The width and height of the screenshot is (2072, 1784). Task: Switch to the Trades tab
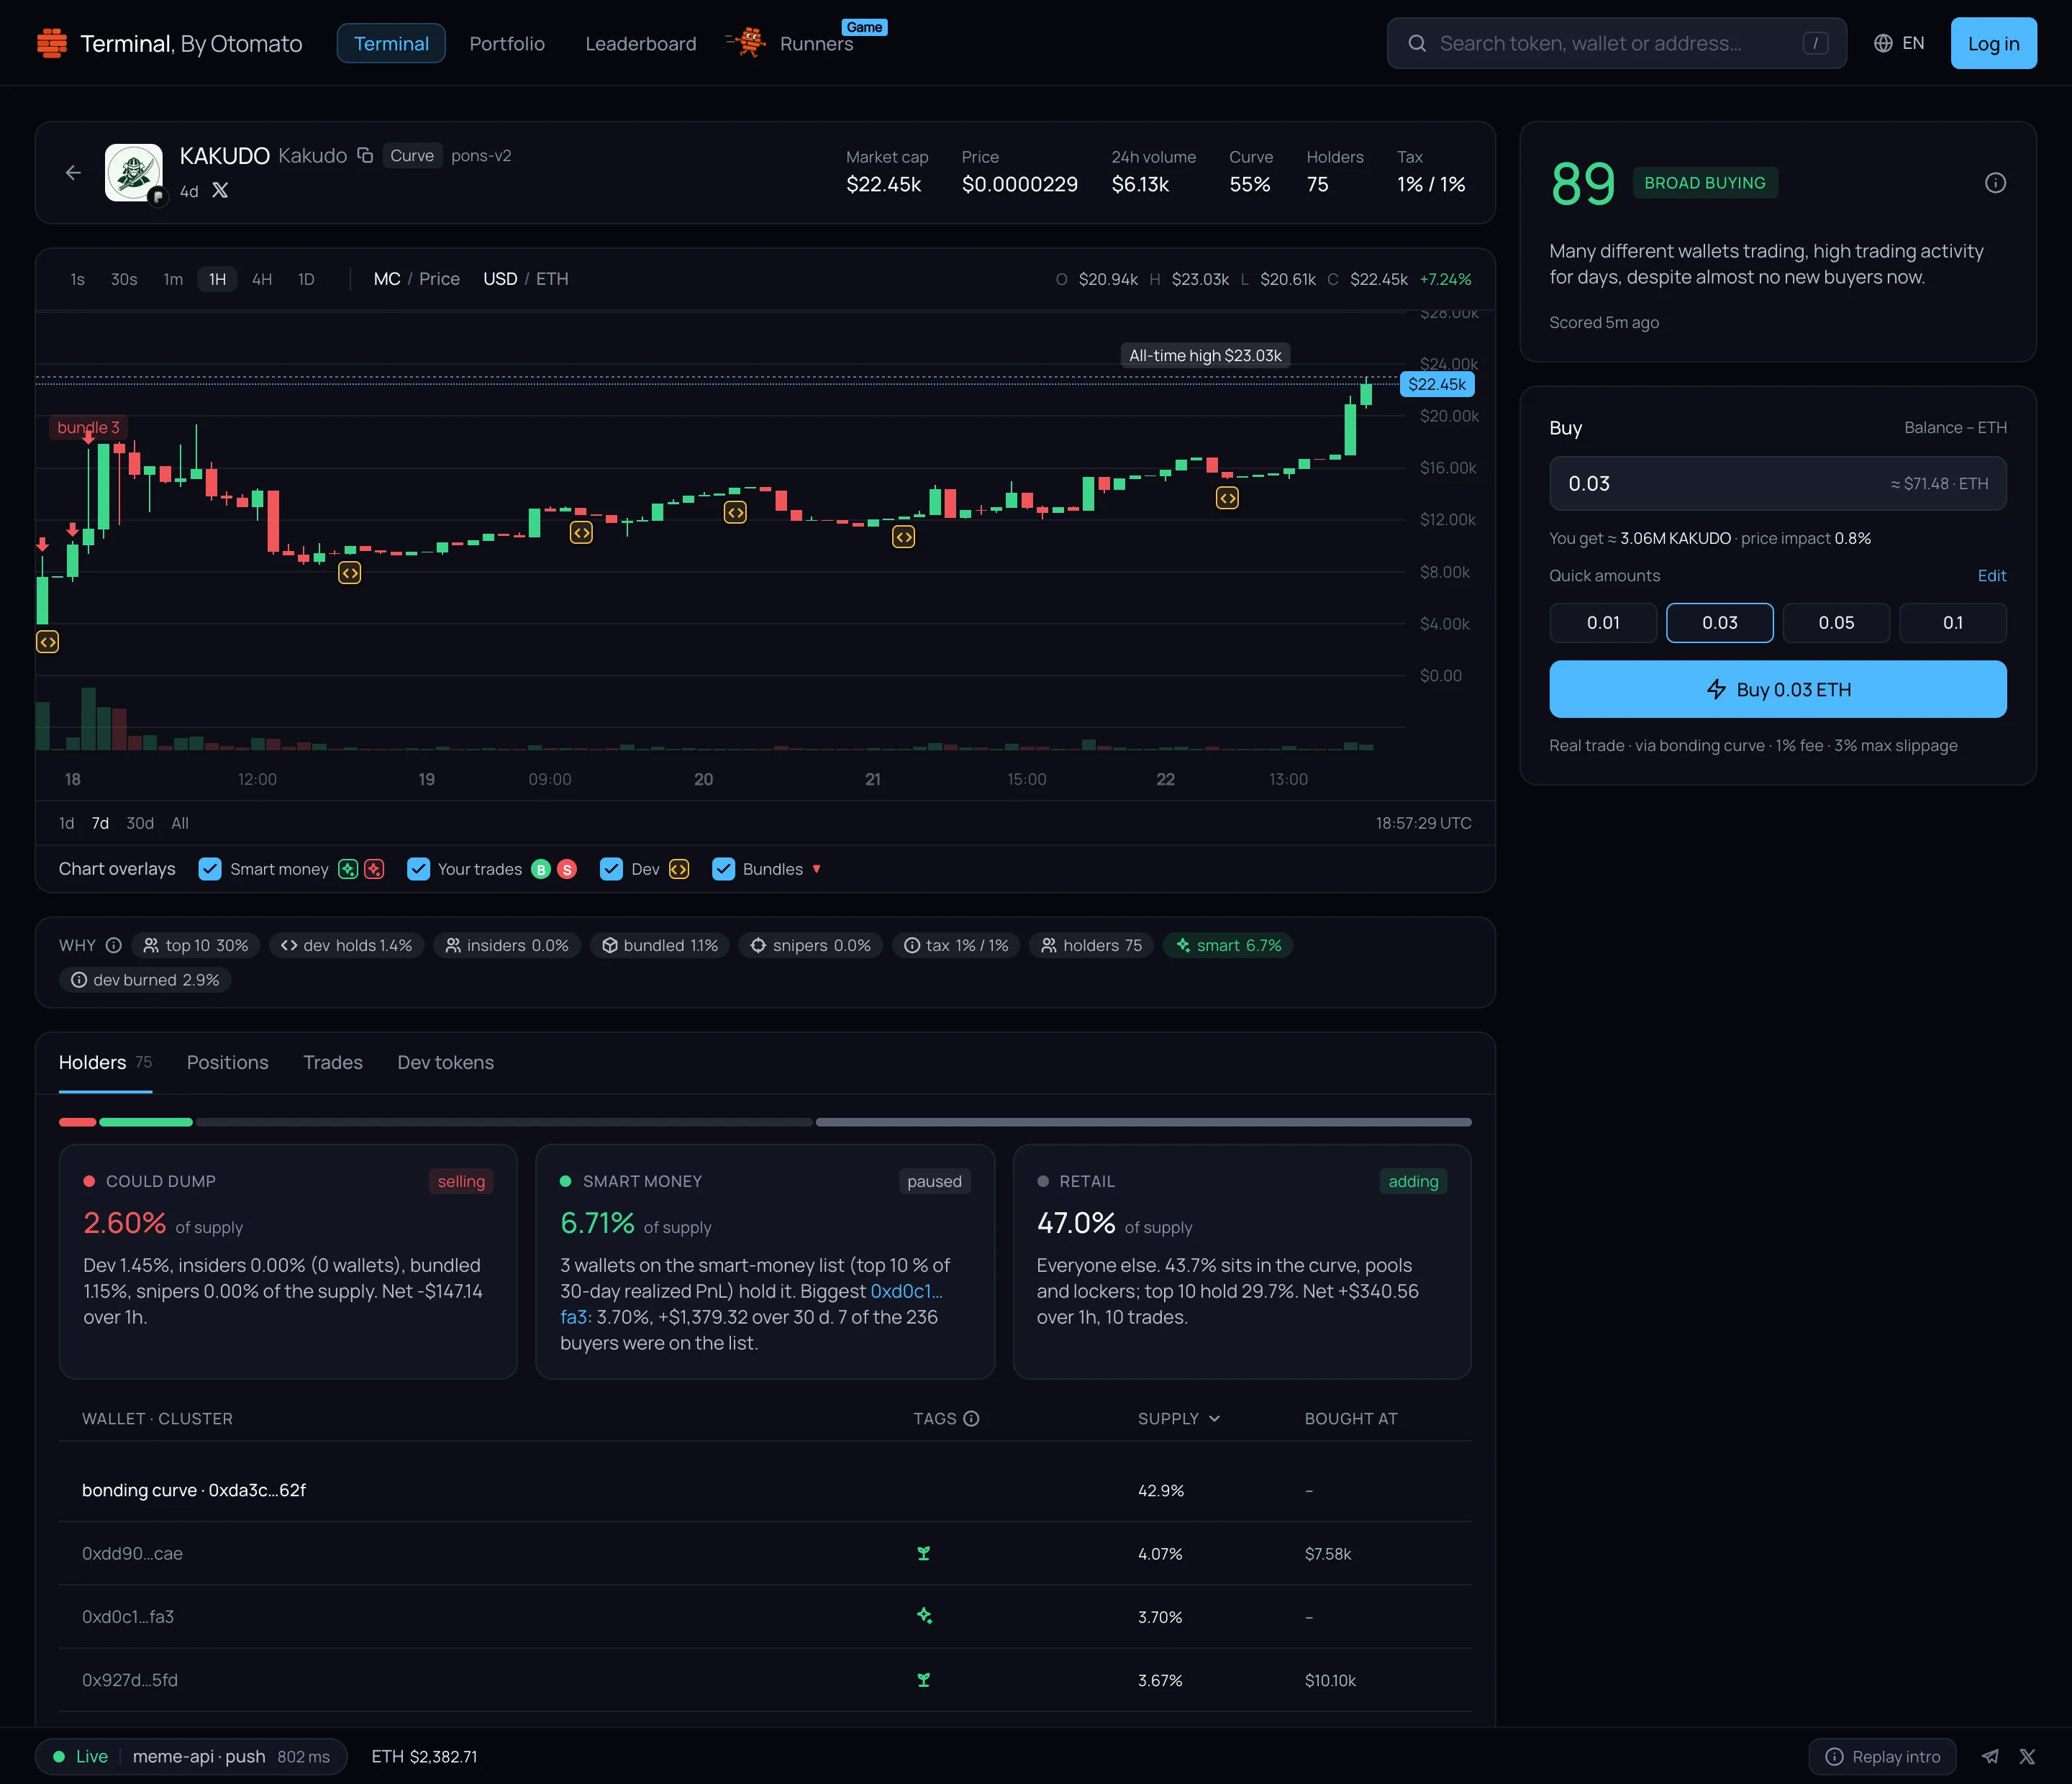click(x=333, y=1062)
